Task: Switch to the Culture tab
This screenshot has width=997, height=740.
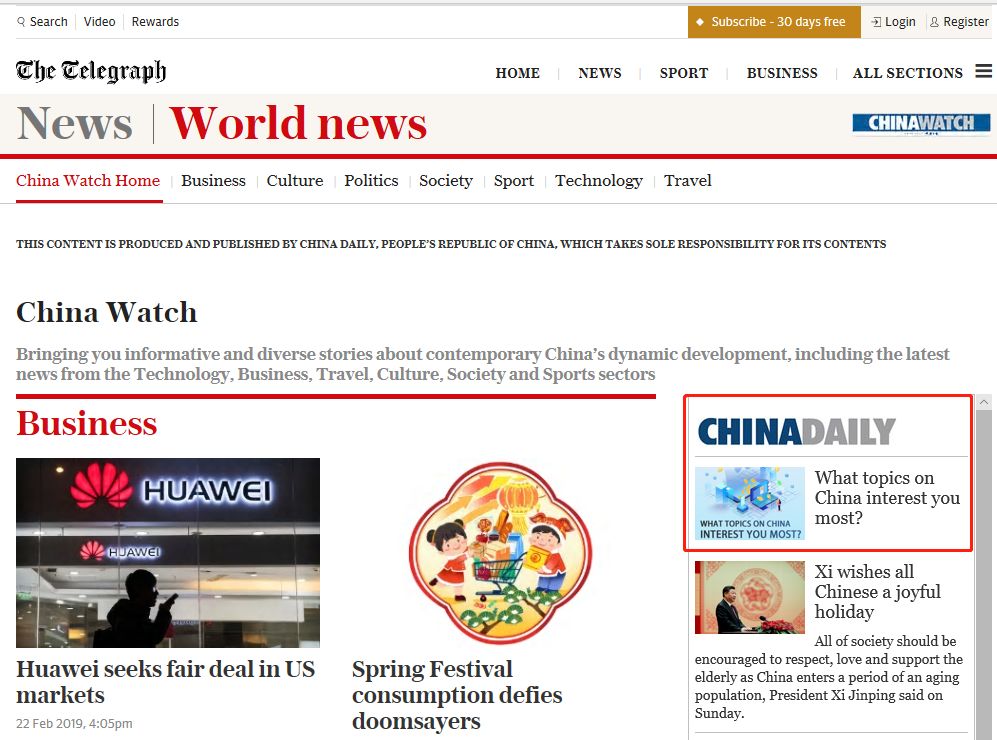Action: tap(294, 181)
